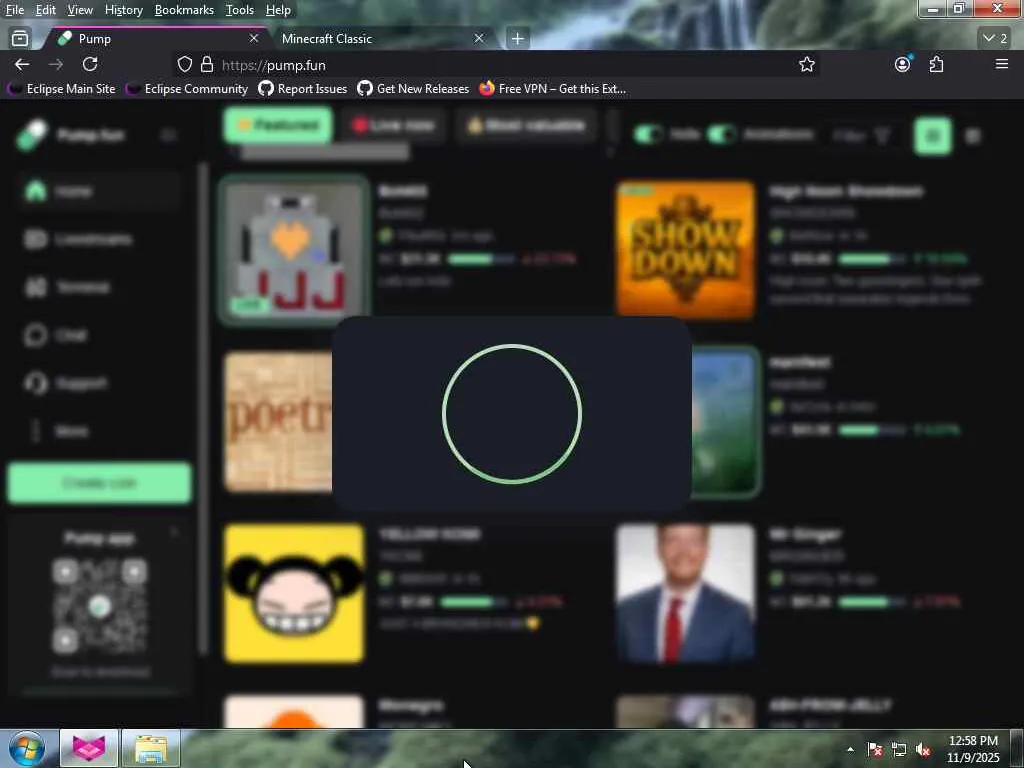The image size is (1024, 768).
Task: Open the Edit menu
Action: [x=46, y=10]
